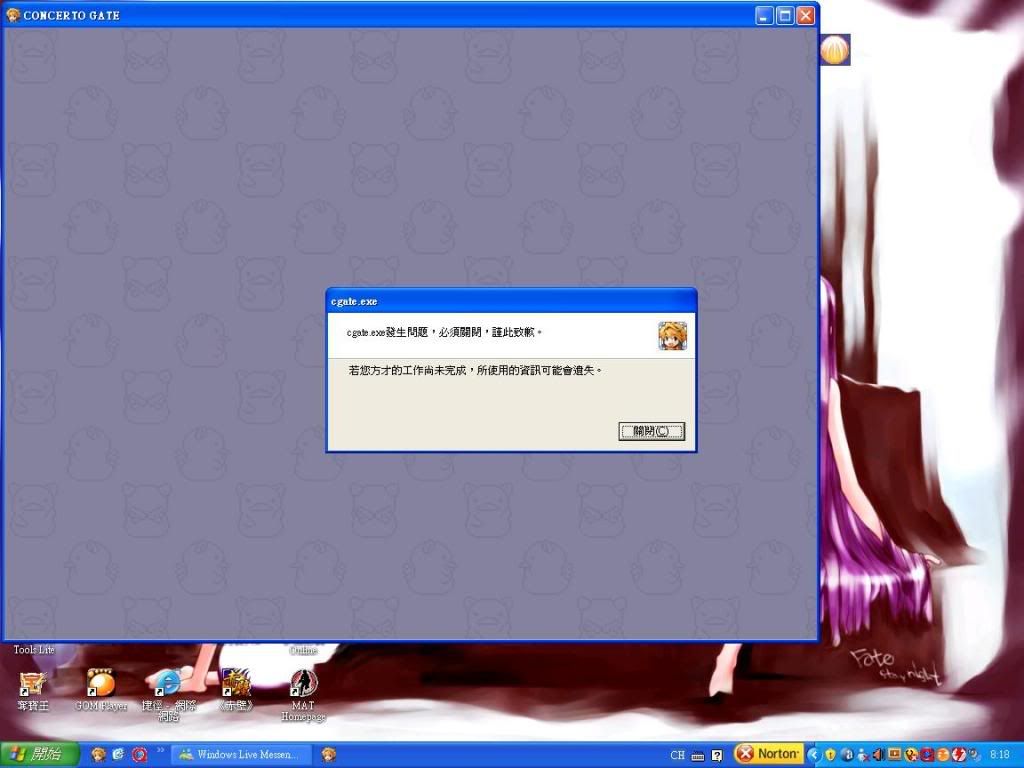Open the Internet Explorer shortcut on desktop
This screenshot has width=1024, height=768.
166,684
